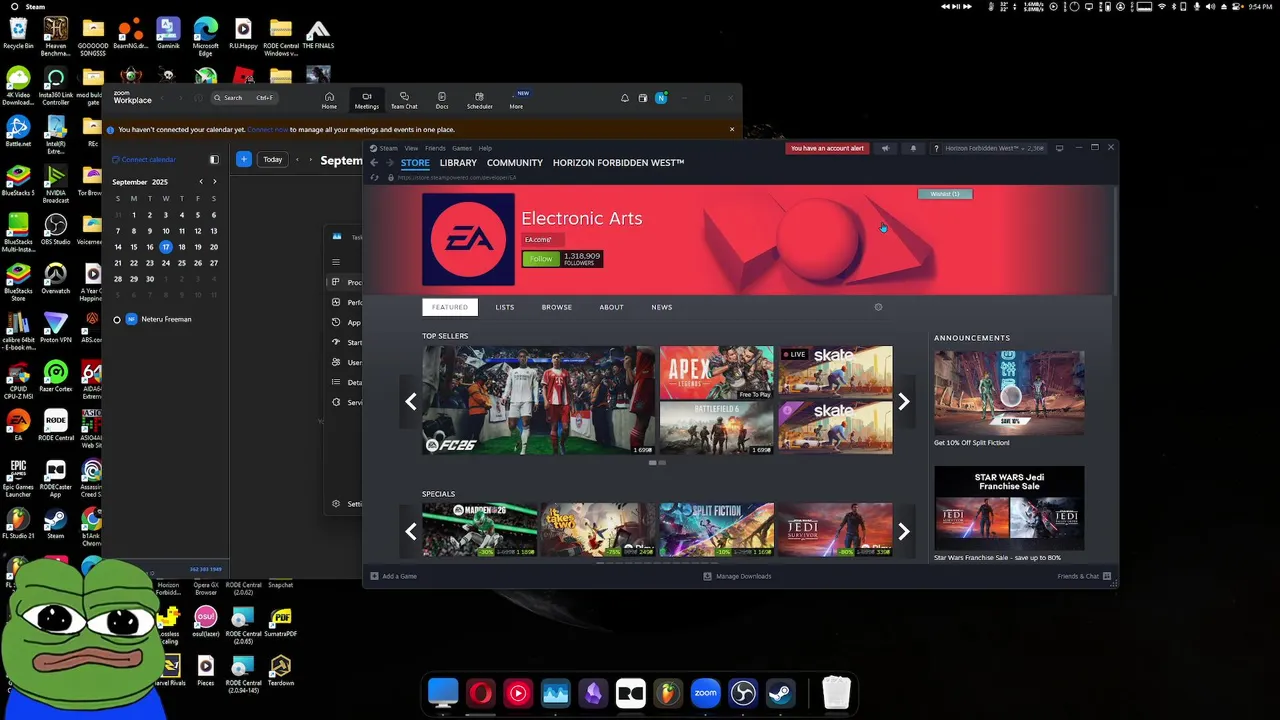Toggle Neteru Freeman calendar visibility
1280x720 pixels.
pos(117,320)
